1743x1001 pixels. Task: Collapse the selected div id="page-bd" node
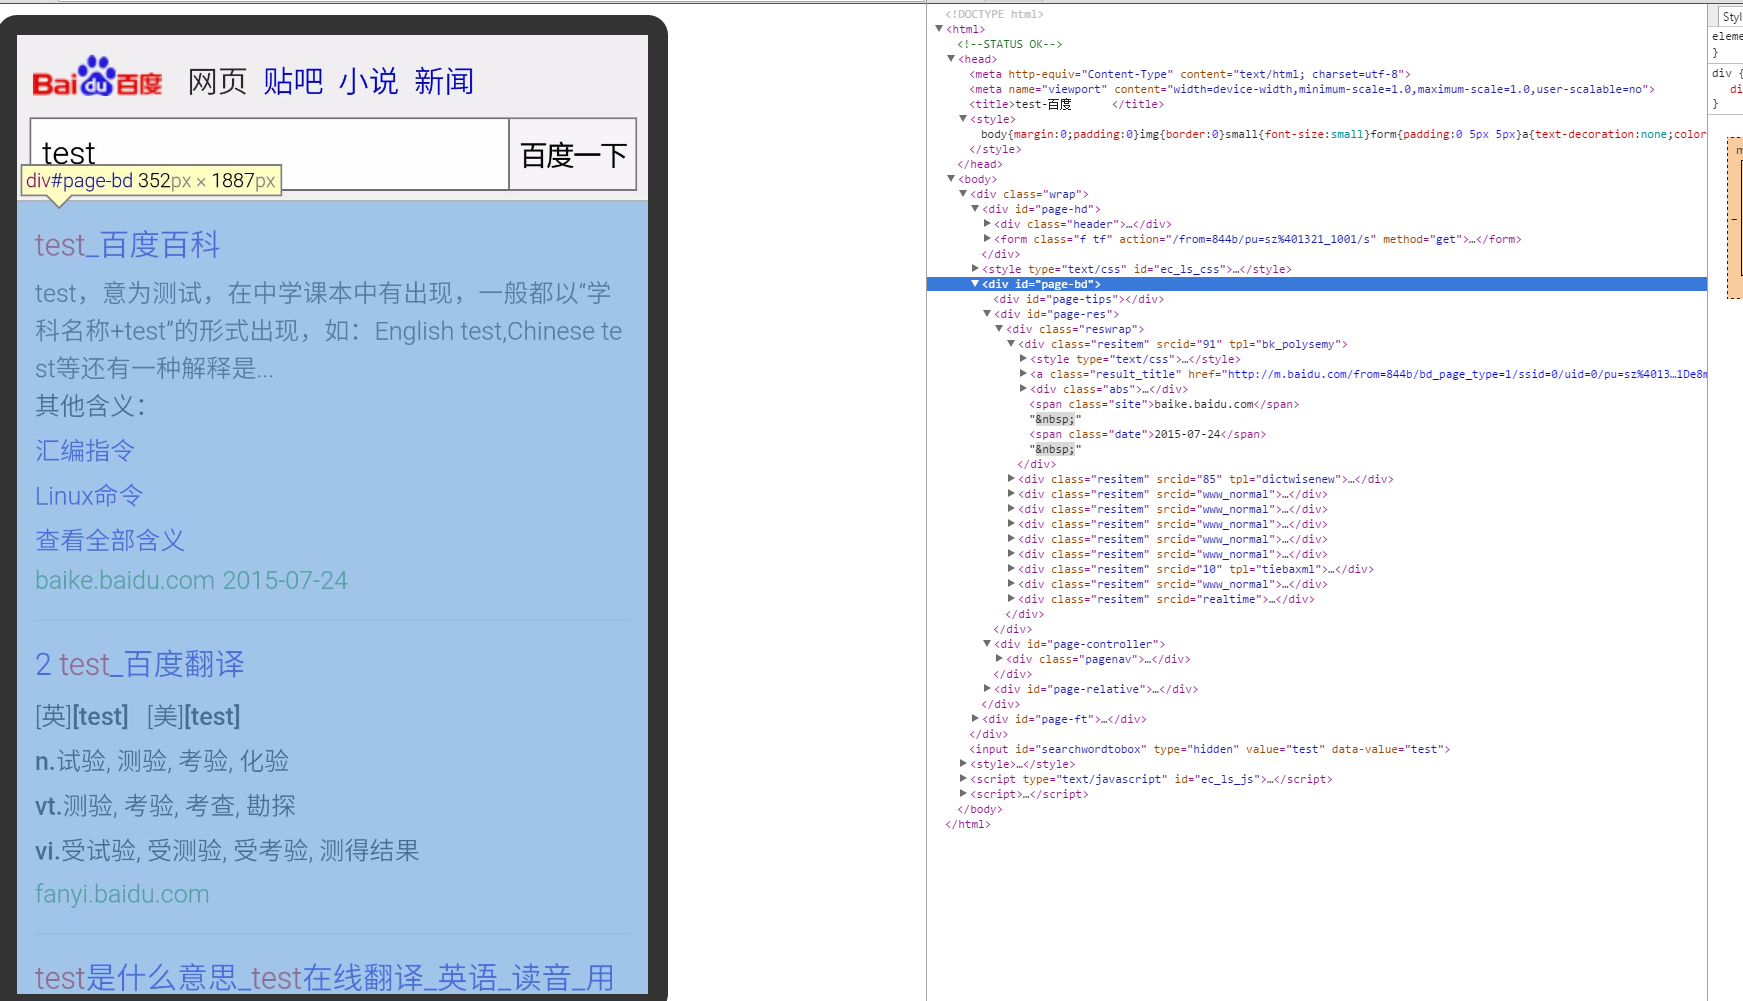(x=975, y=284)
